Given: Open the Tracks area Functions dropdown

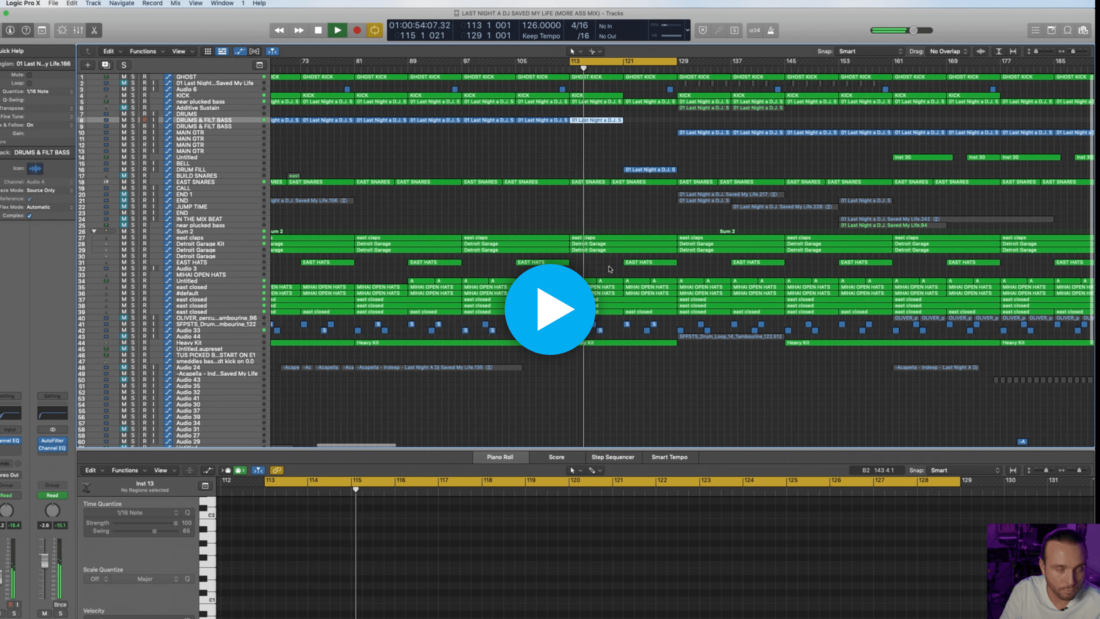Looking at the screenshot, I should pyautogui.click(x=145, y=51).
